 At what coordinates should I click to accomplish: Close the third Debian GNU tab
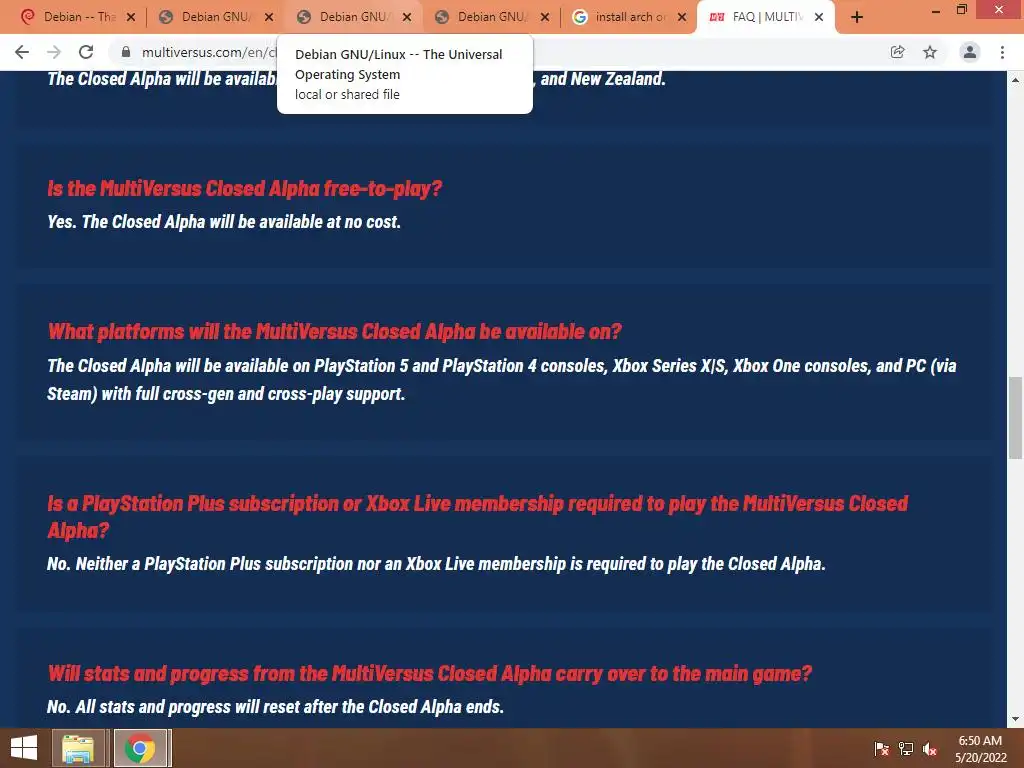pyautogui.click(x=408, y=18)
